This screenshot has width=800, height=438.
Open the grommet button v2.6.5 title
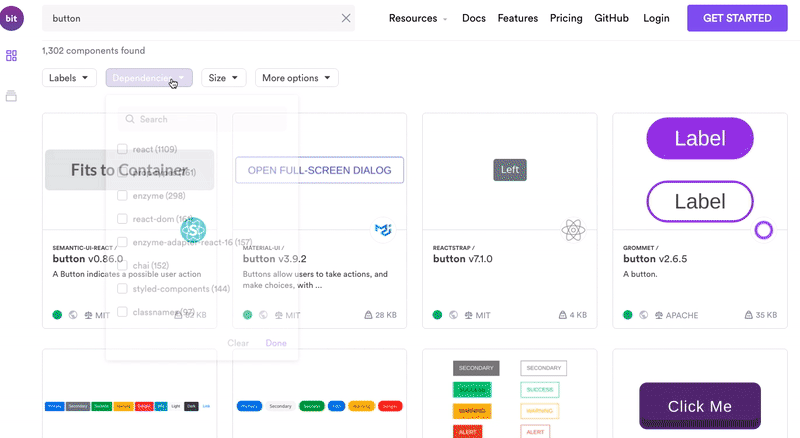tap(655, 259)
